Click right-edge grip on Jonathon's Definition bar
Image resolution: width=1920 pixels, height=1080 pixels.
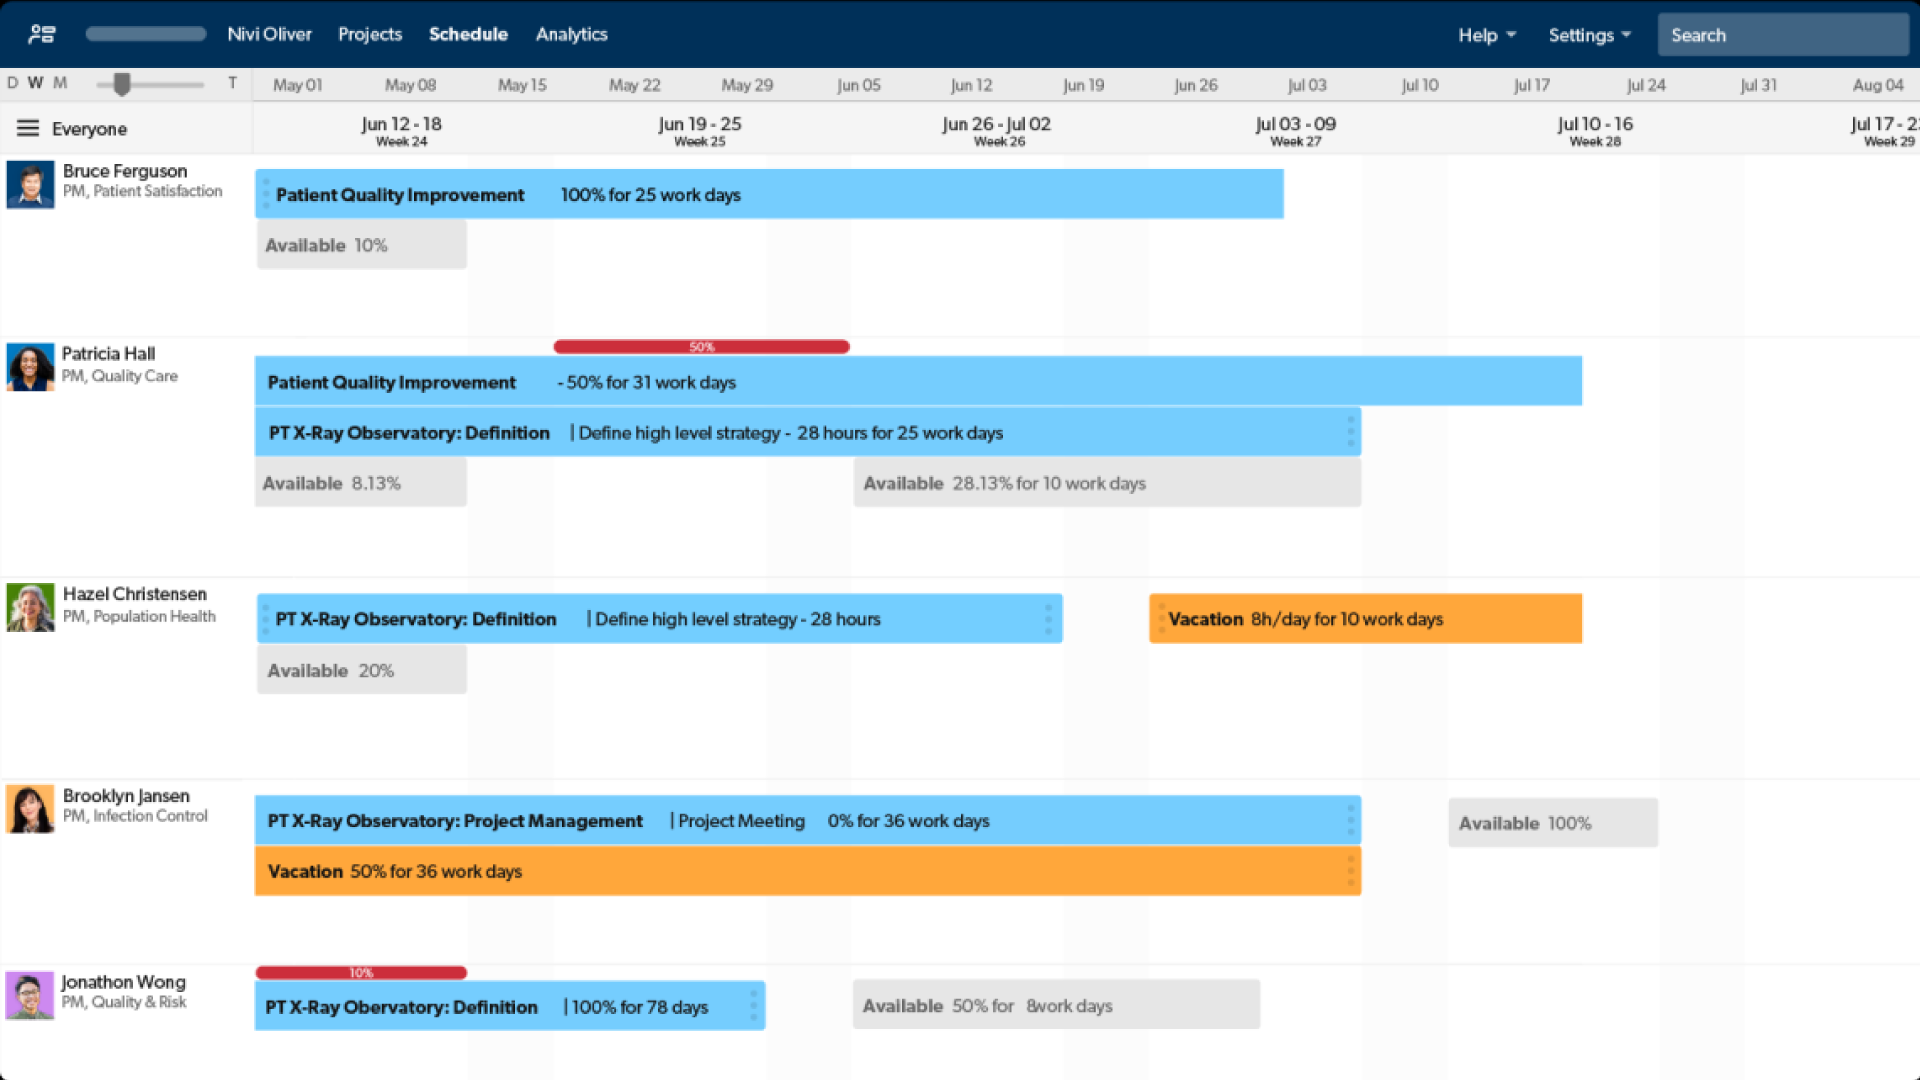click(753, 1006)
